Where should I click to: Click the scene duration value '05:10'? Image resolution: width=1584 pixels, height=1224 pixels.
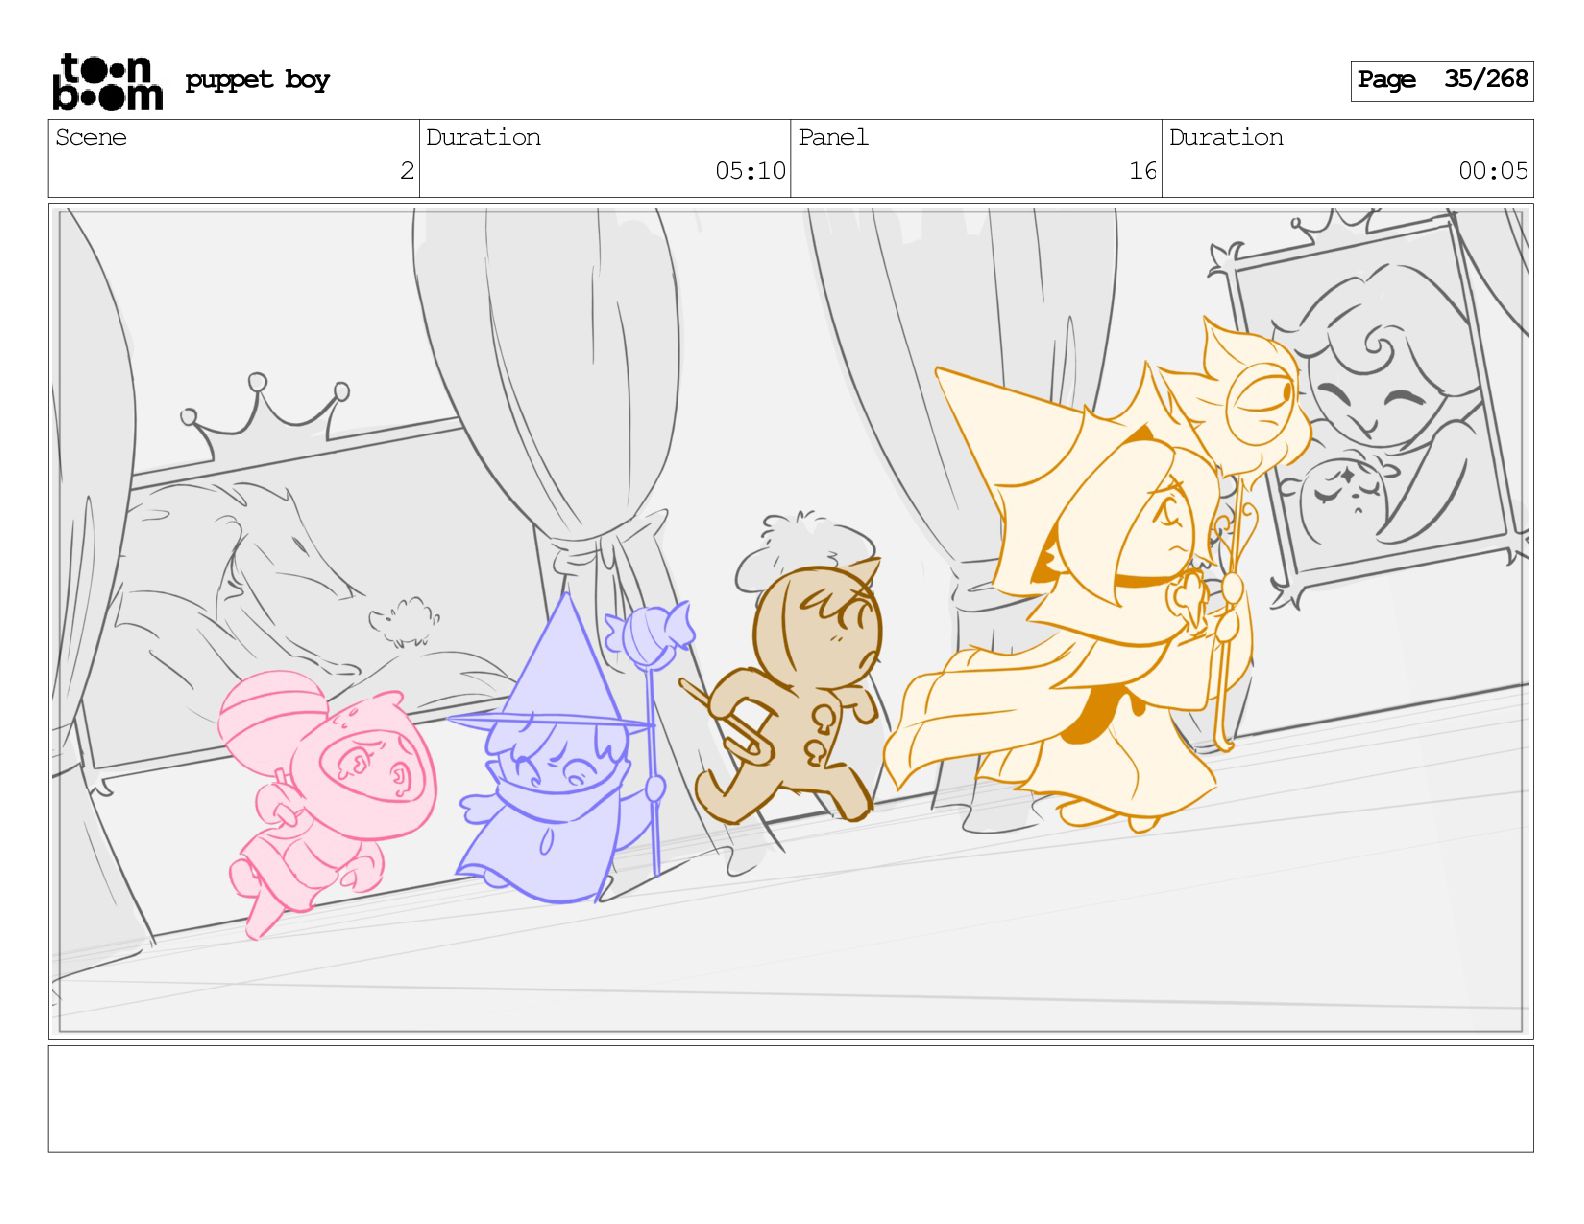pyautogui.click(x=750, y=171)
